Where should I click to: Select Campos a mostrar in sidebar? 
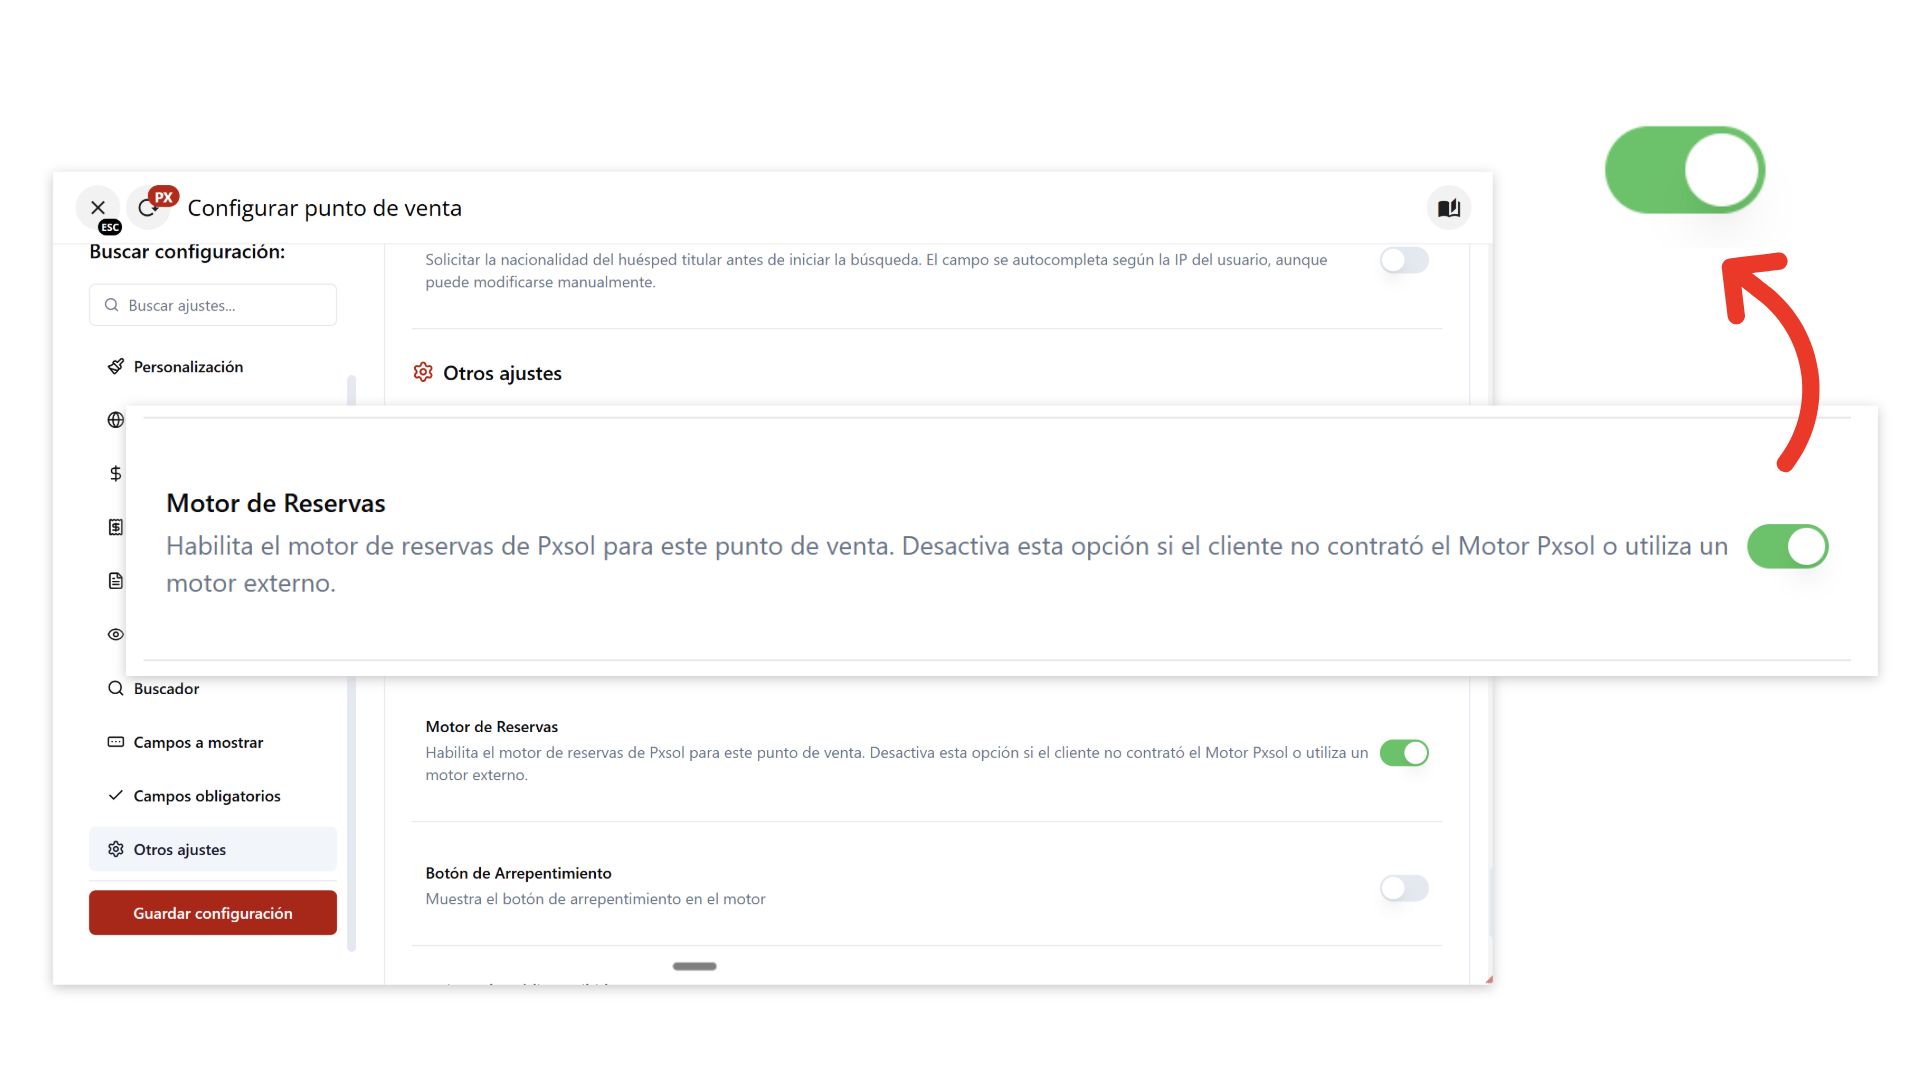198,742
